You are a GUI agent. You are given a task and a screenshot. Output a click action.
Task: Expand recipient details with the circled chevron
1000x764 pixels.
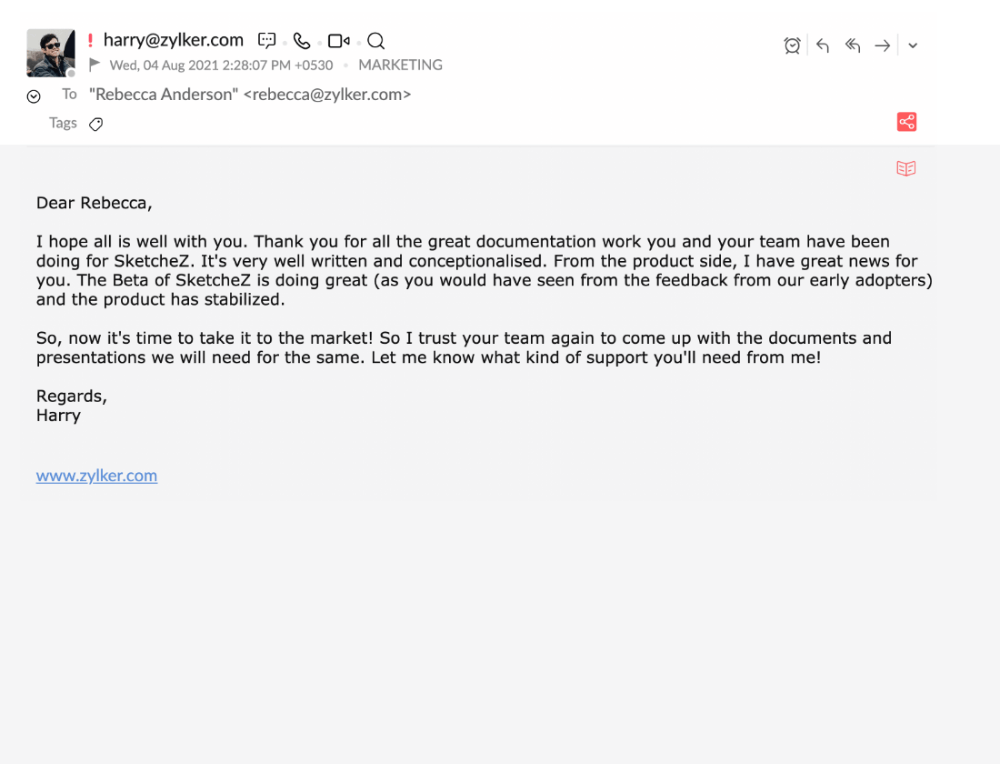click(x=33, y=96)
